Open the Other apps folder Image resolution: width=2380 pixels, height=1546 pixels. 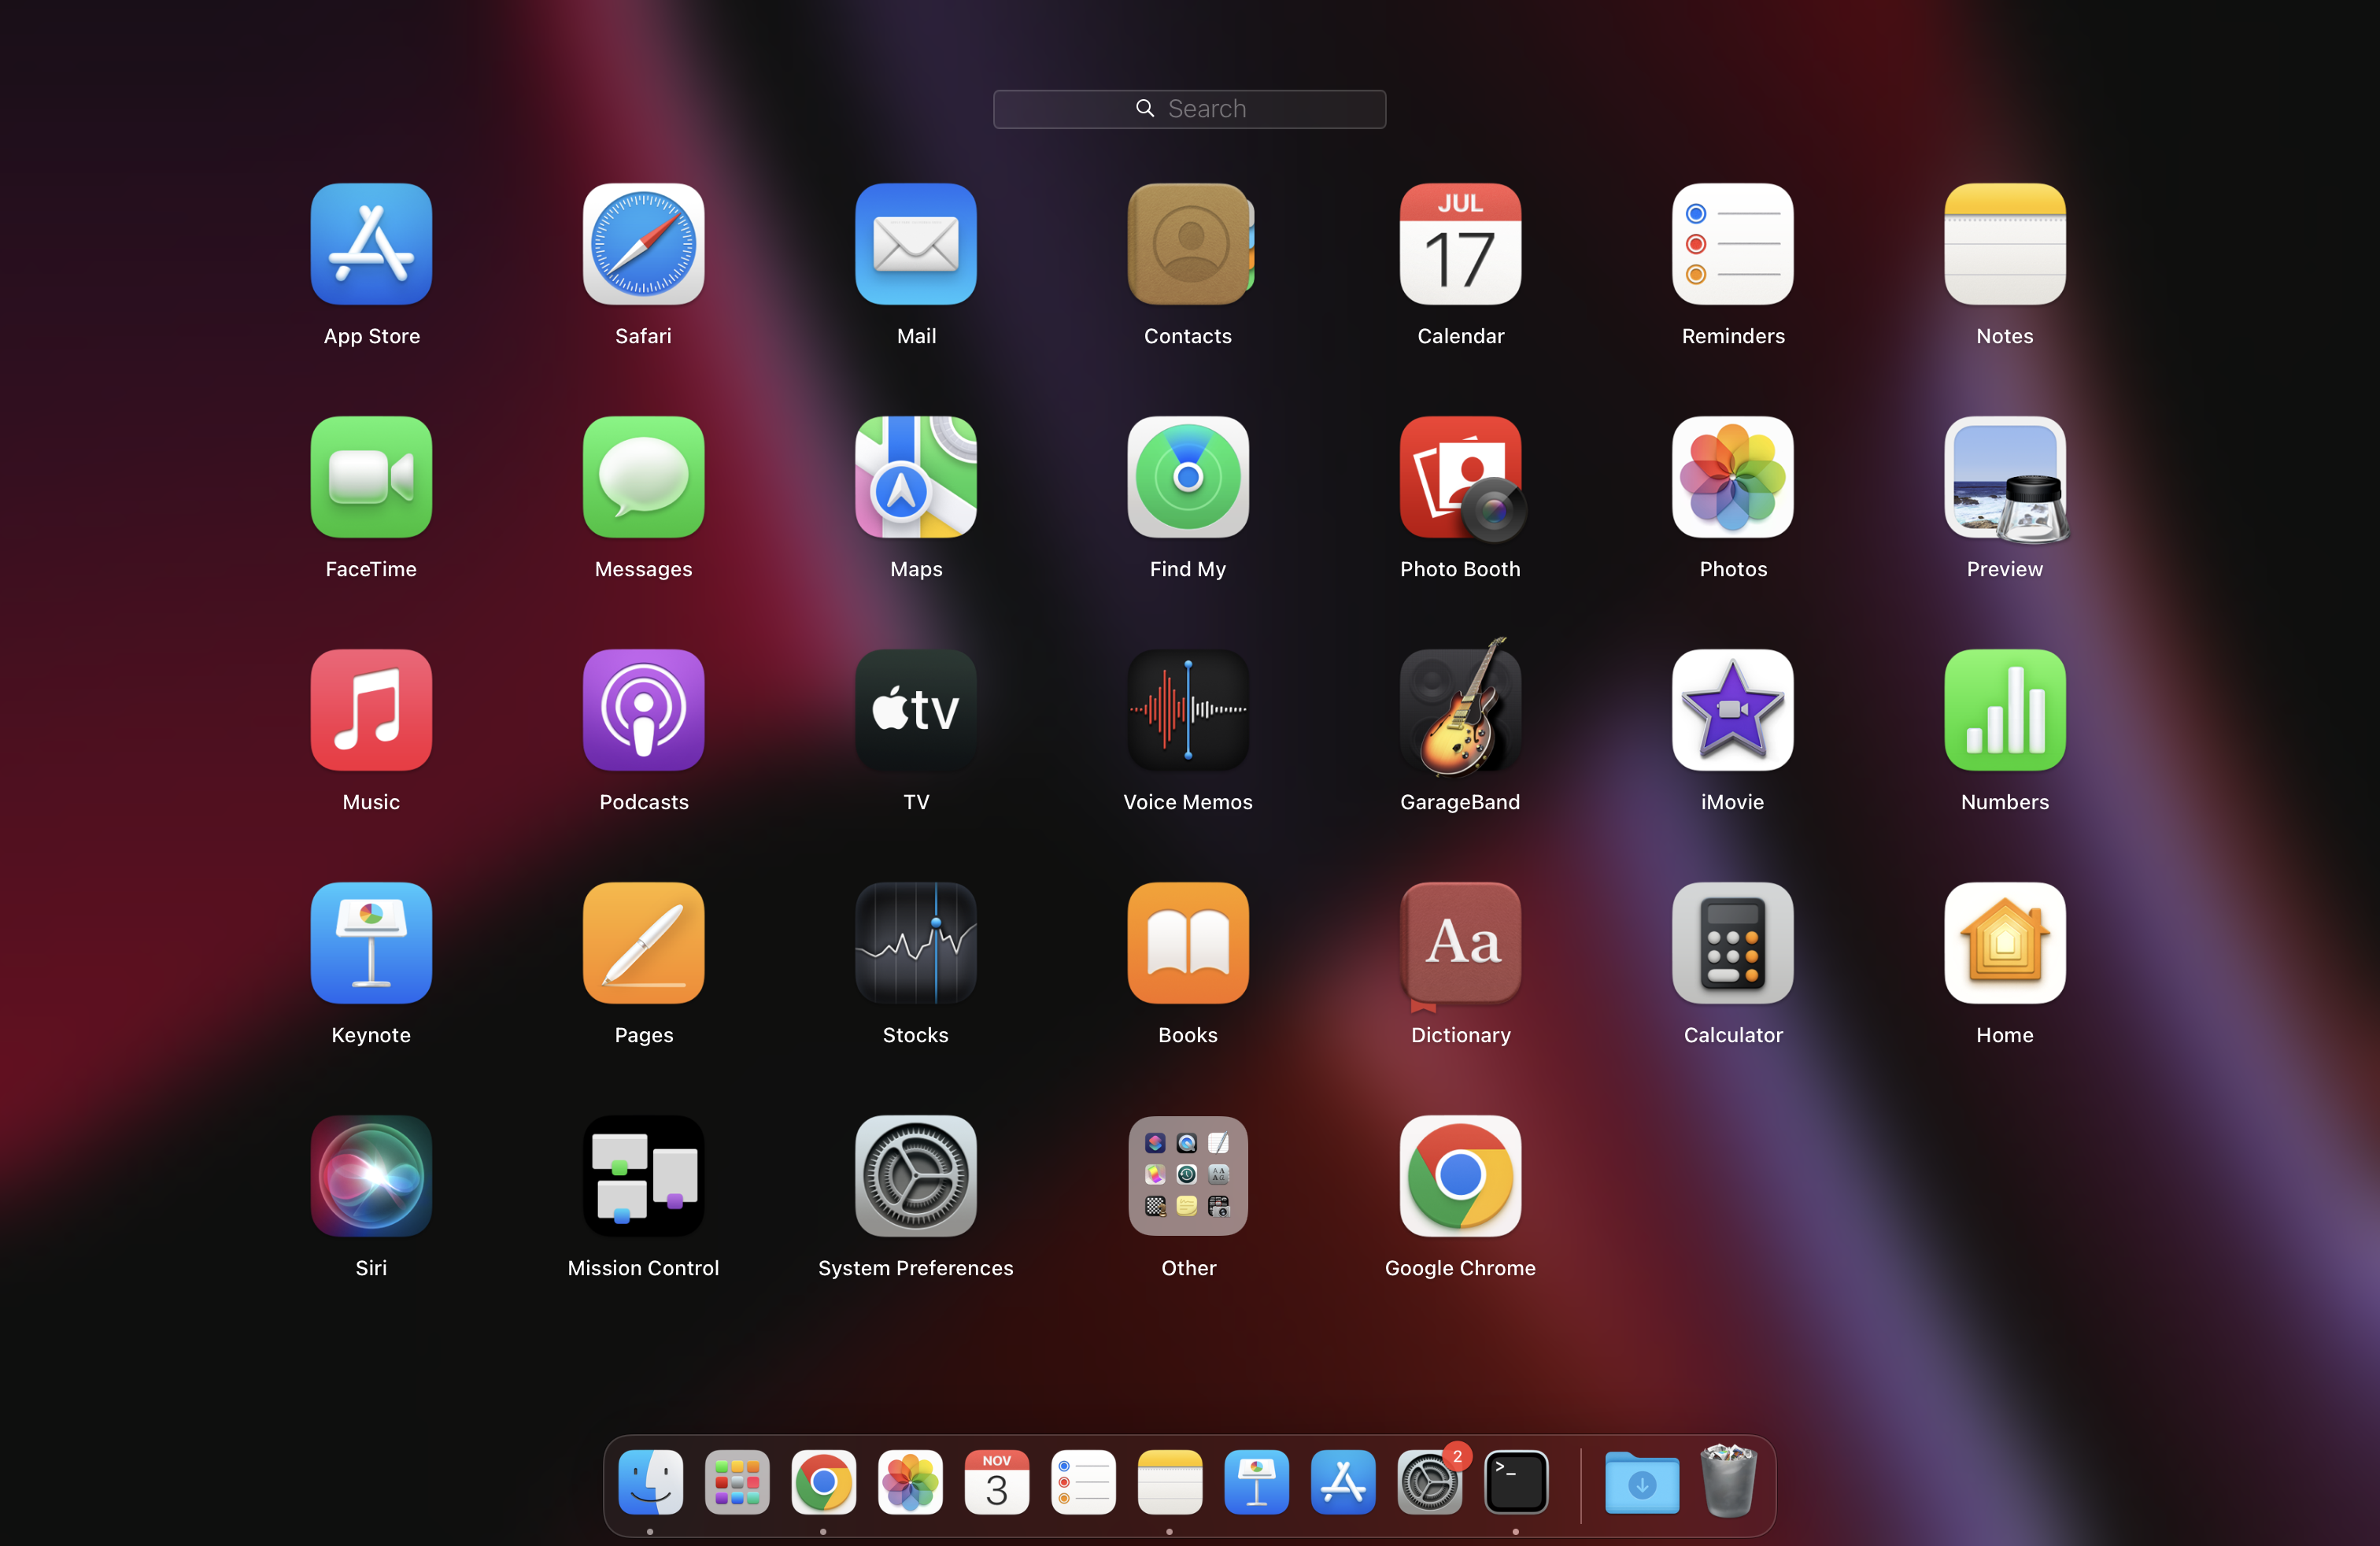click(x=1188, y=1176)
